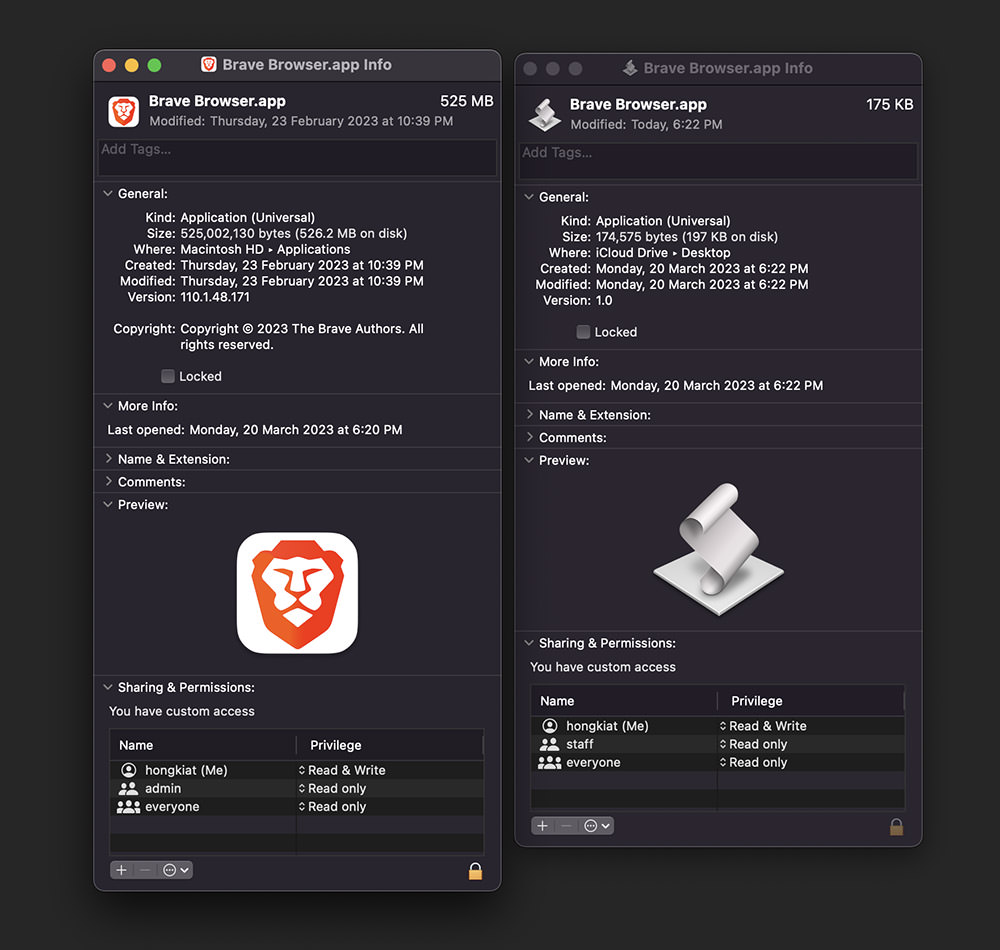1000x950 pixels.
Task: Click 'iCloud Drive ▸ Desktop' location text
Action: (x=663, y=252)
